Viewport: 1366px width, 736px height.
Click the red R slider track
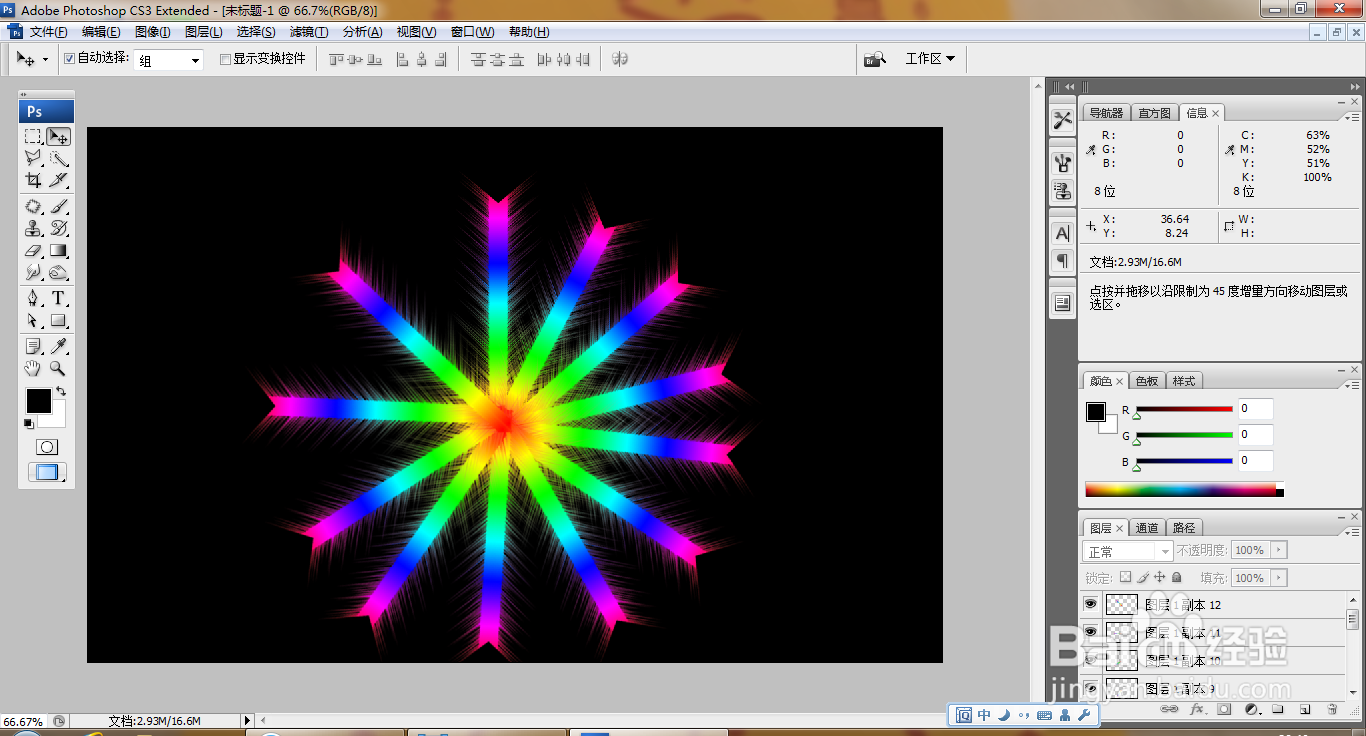[x=1184, y=409]
